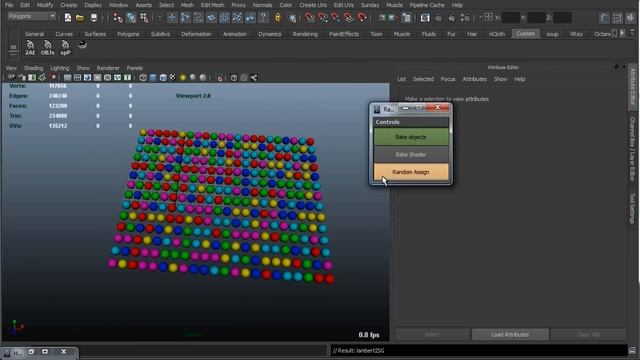Select by hierarchy mode icon
Viewport: 640px width, 360px height.
pyautogui.click(x=118, y=18)
